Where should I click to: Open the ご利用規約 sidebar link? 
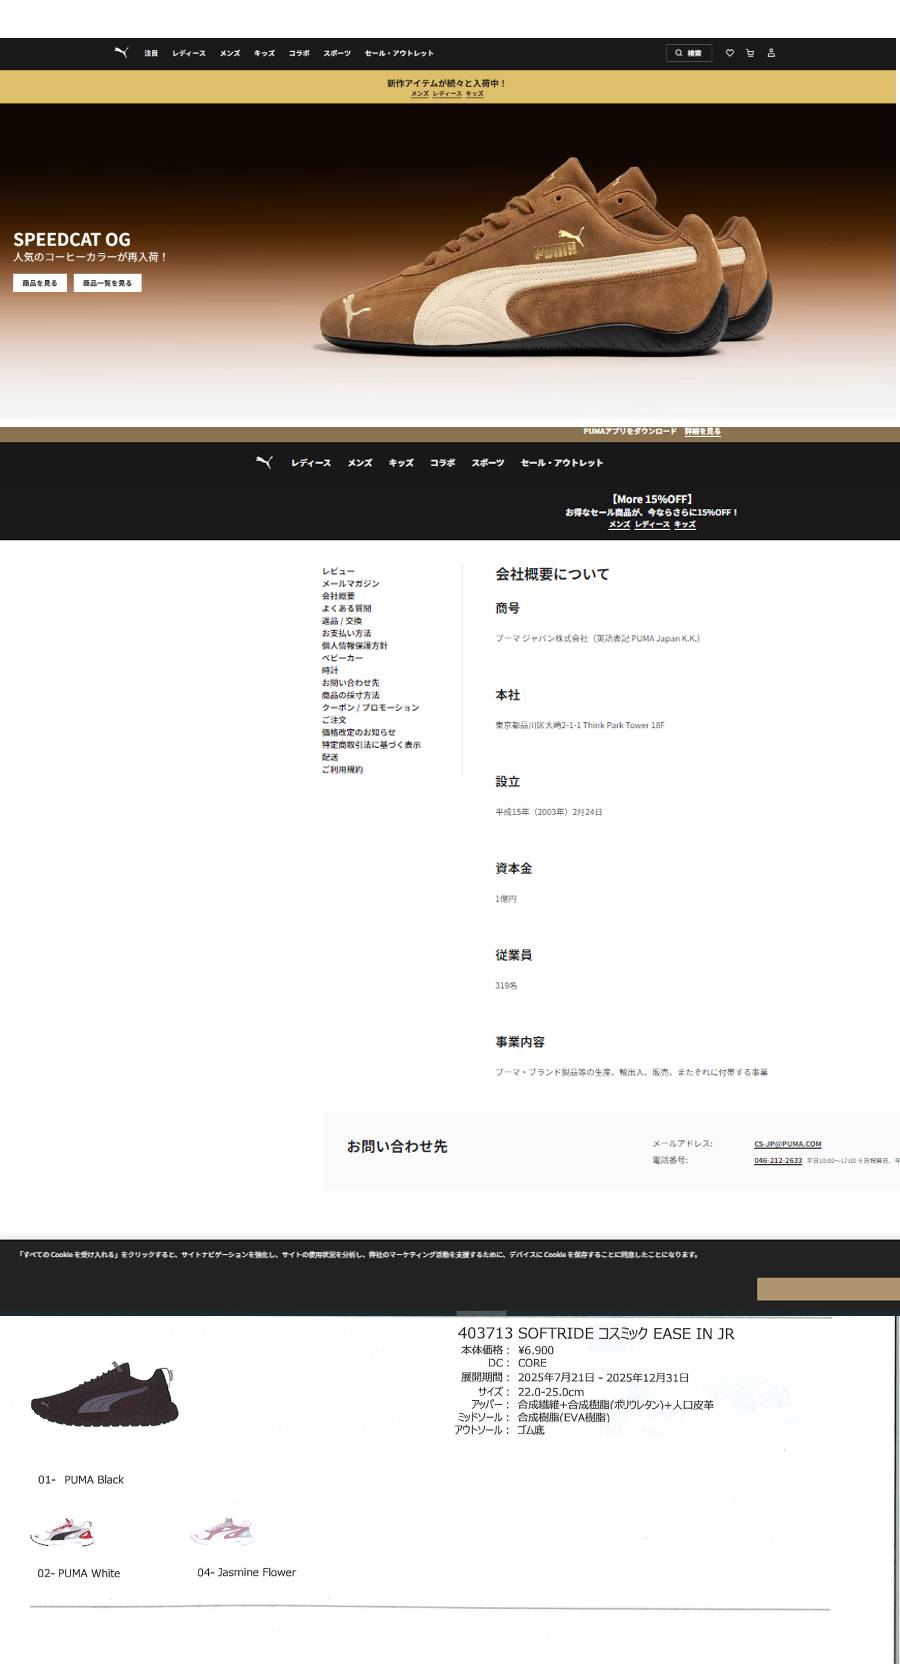coord(342,770)
